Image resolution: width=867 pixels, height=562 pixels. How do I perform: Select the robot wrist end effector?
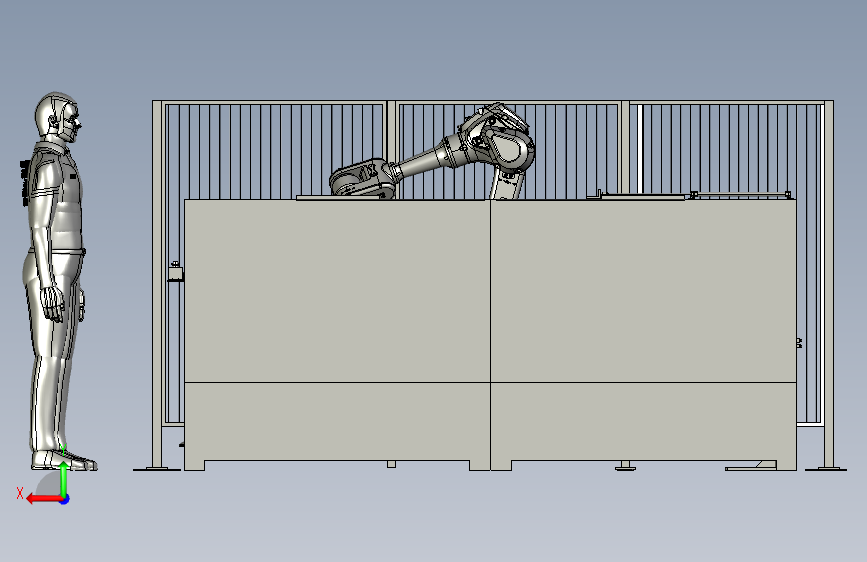tap(362, 178)
